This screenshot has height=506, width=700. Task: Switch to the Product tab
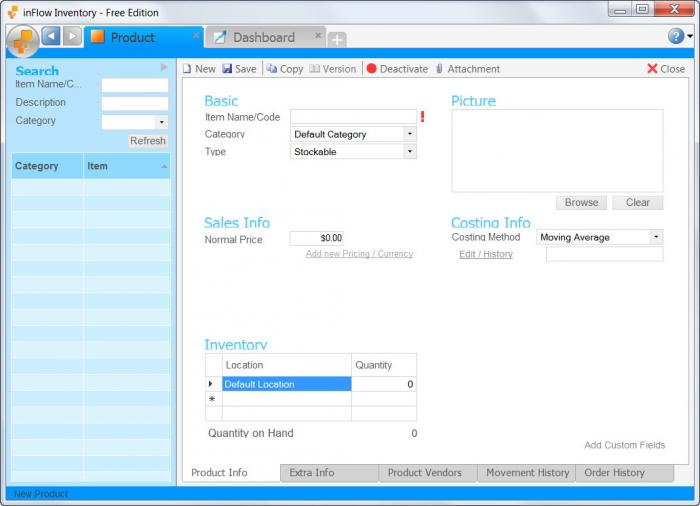click(x=144, y=38)
